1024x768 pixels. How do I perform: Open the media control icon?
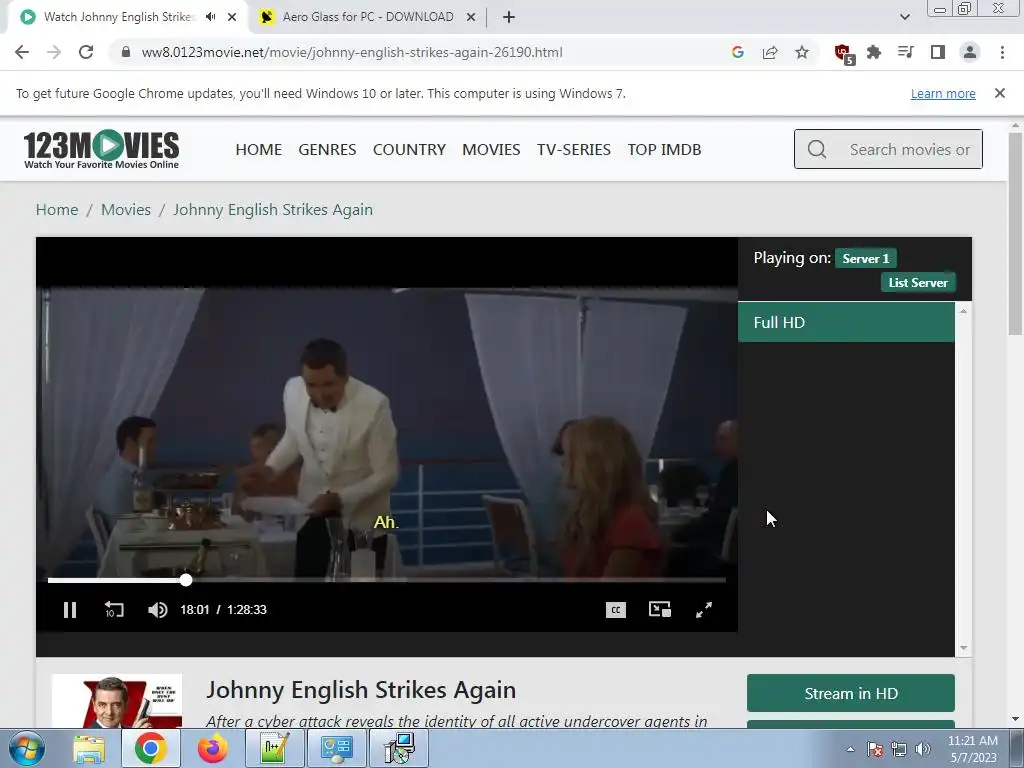(x=906, y=52)
